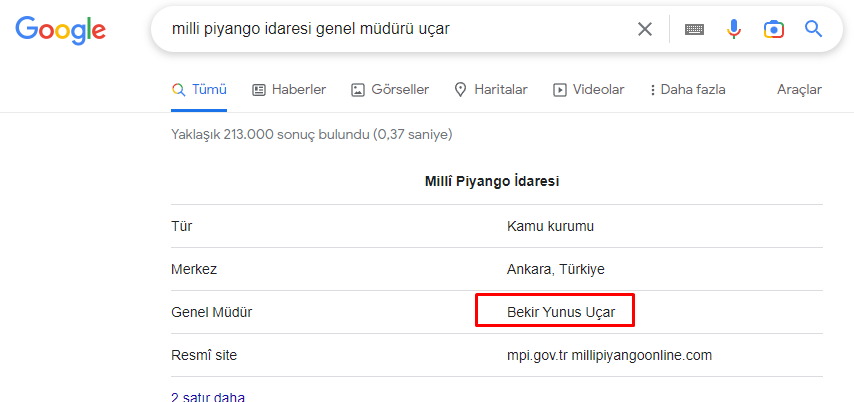The height and width of the screenshot is (402, 854).
Task: Clear the search query with X icon
Action: pos(645,29)
